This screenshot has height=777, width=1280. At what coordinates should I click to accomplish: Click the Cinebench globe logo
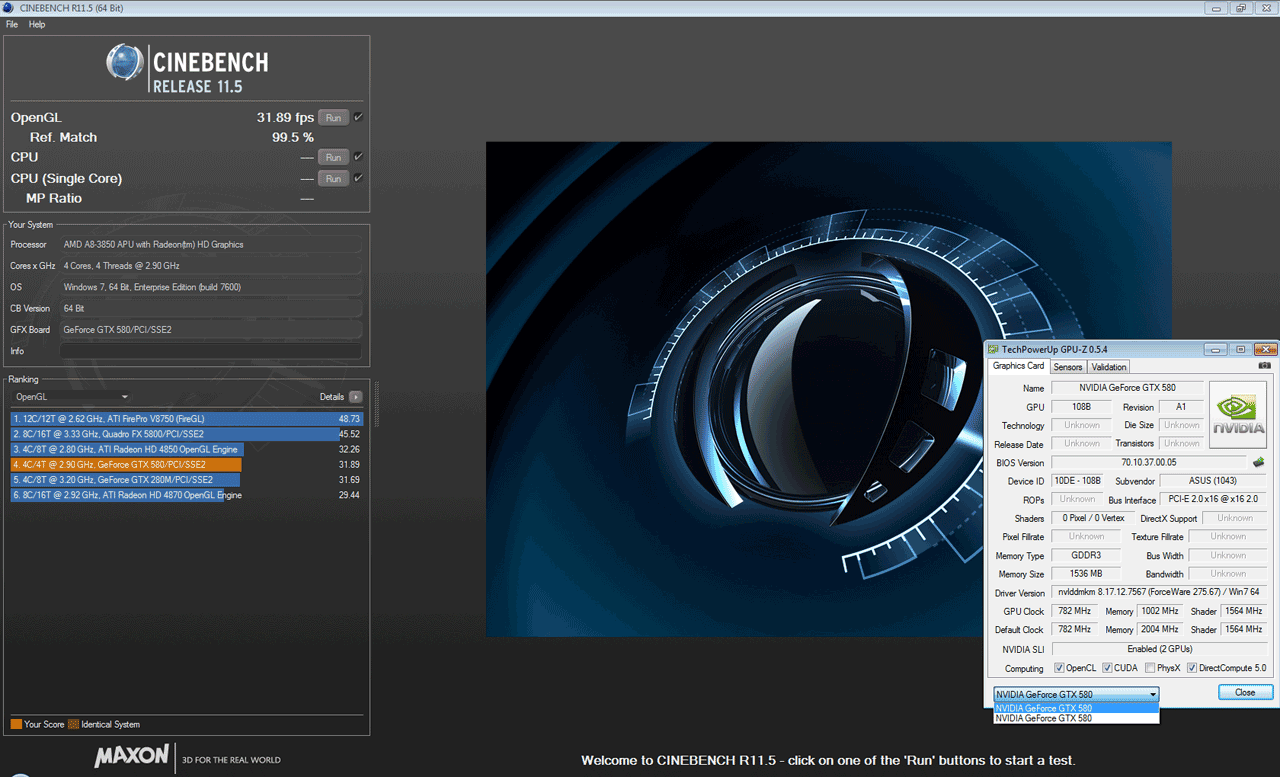(126, 63)
